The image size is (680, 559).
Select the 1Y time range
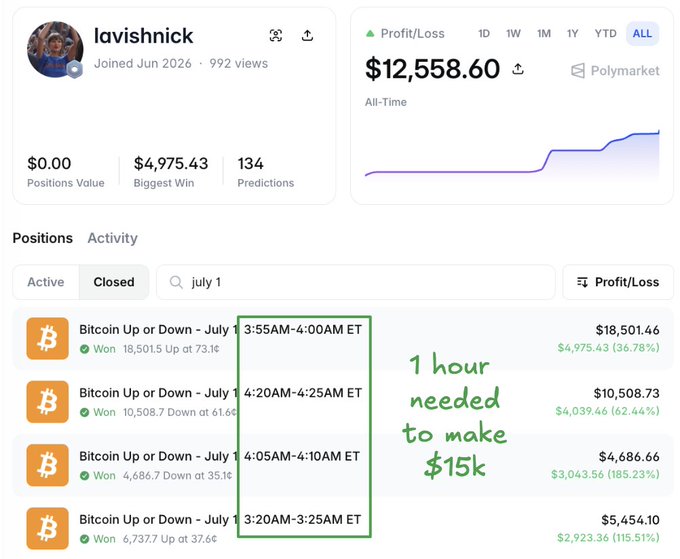572,33
